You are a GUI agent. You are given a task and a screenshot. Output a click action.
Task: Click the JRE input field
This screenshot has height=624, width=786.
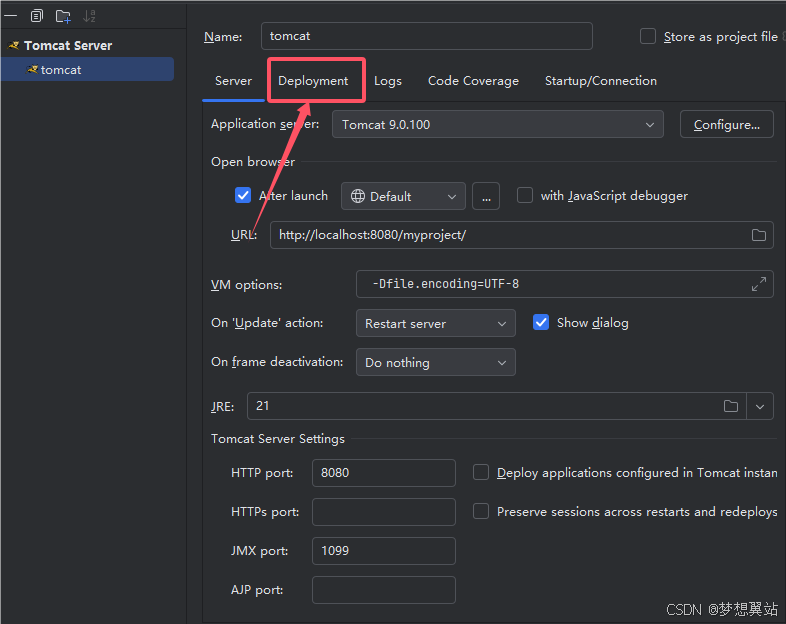coord(496,406)
